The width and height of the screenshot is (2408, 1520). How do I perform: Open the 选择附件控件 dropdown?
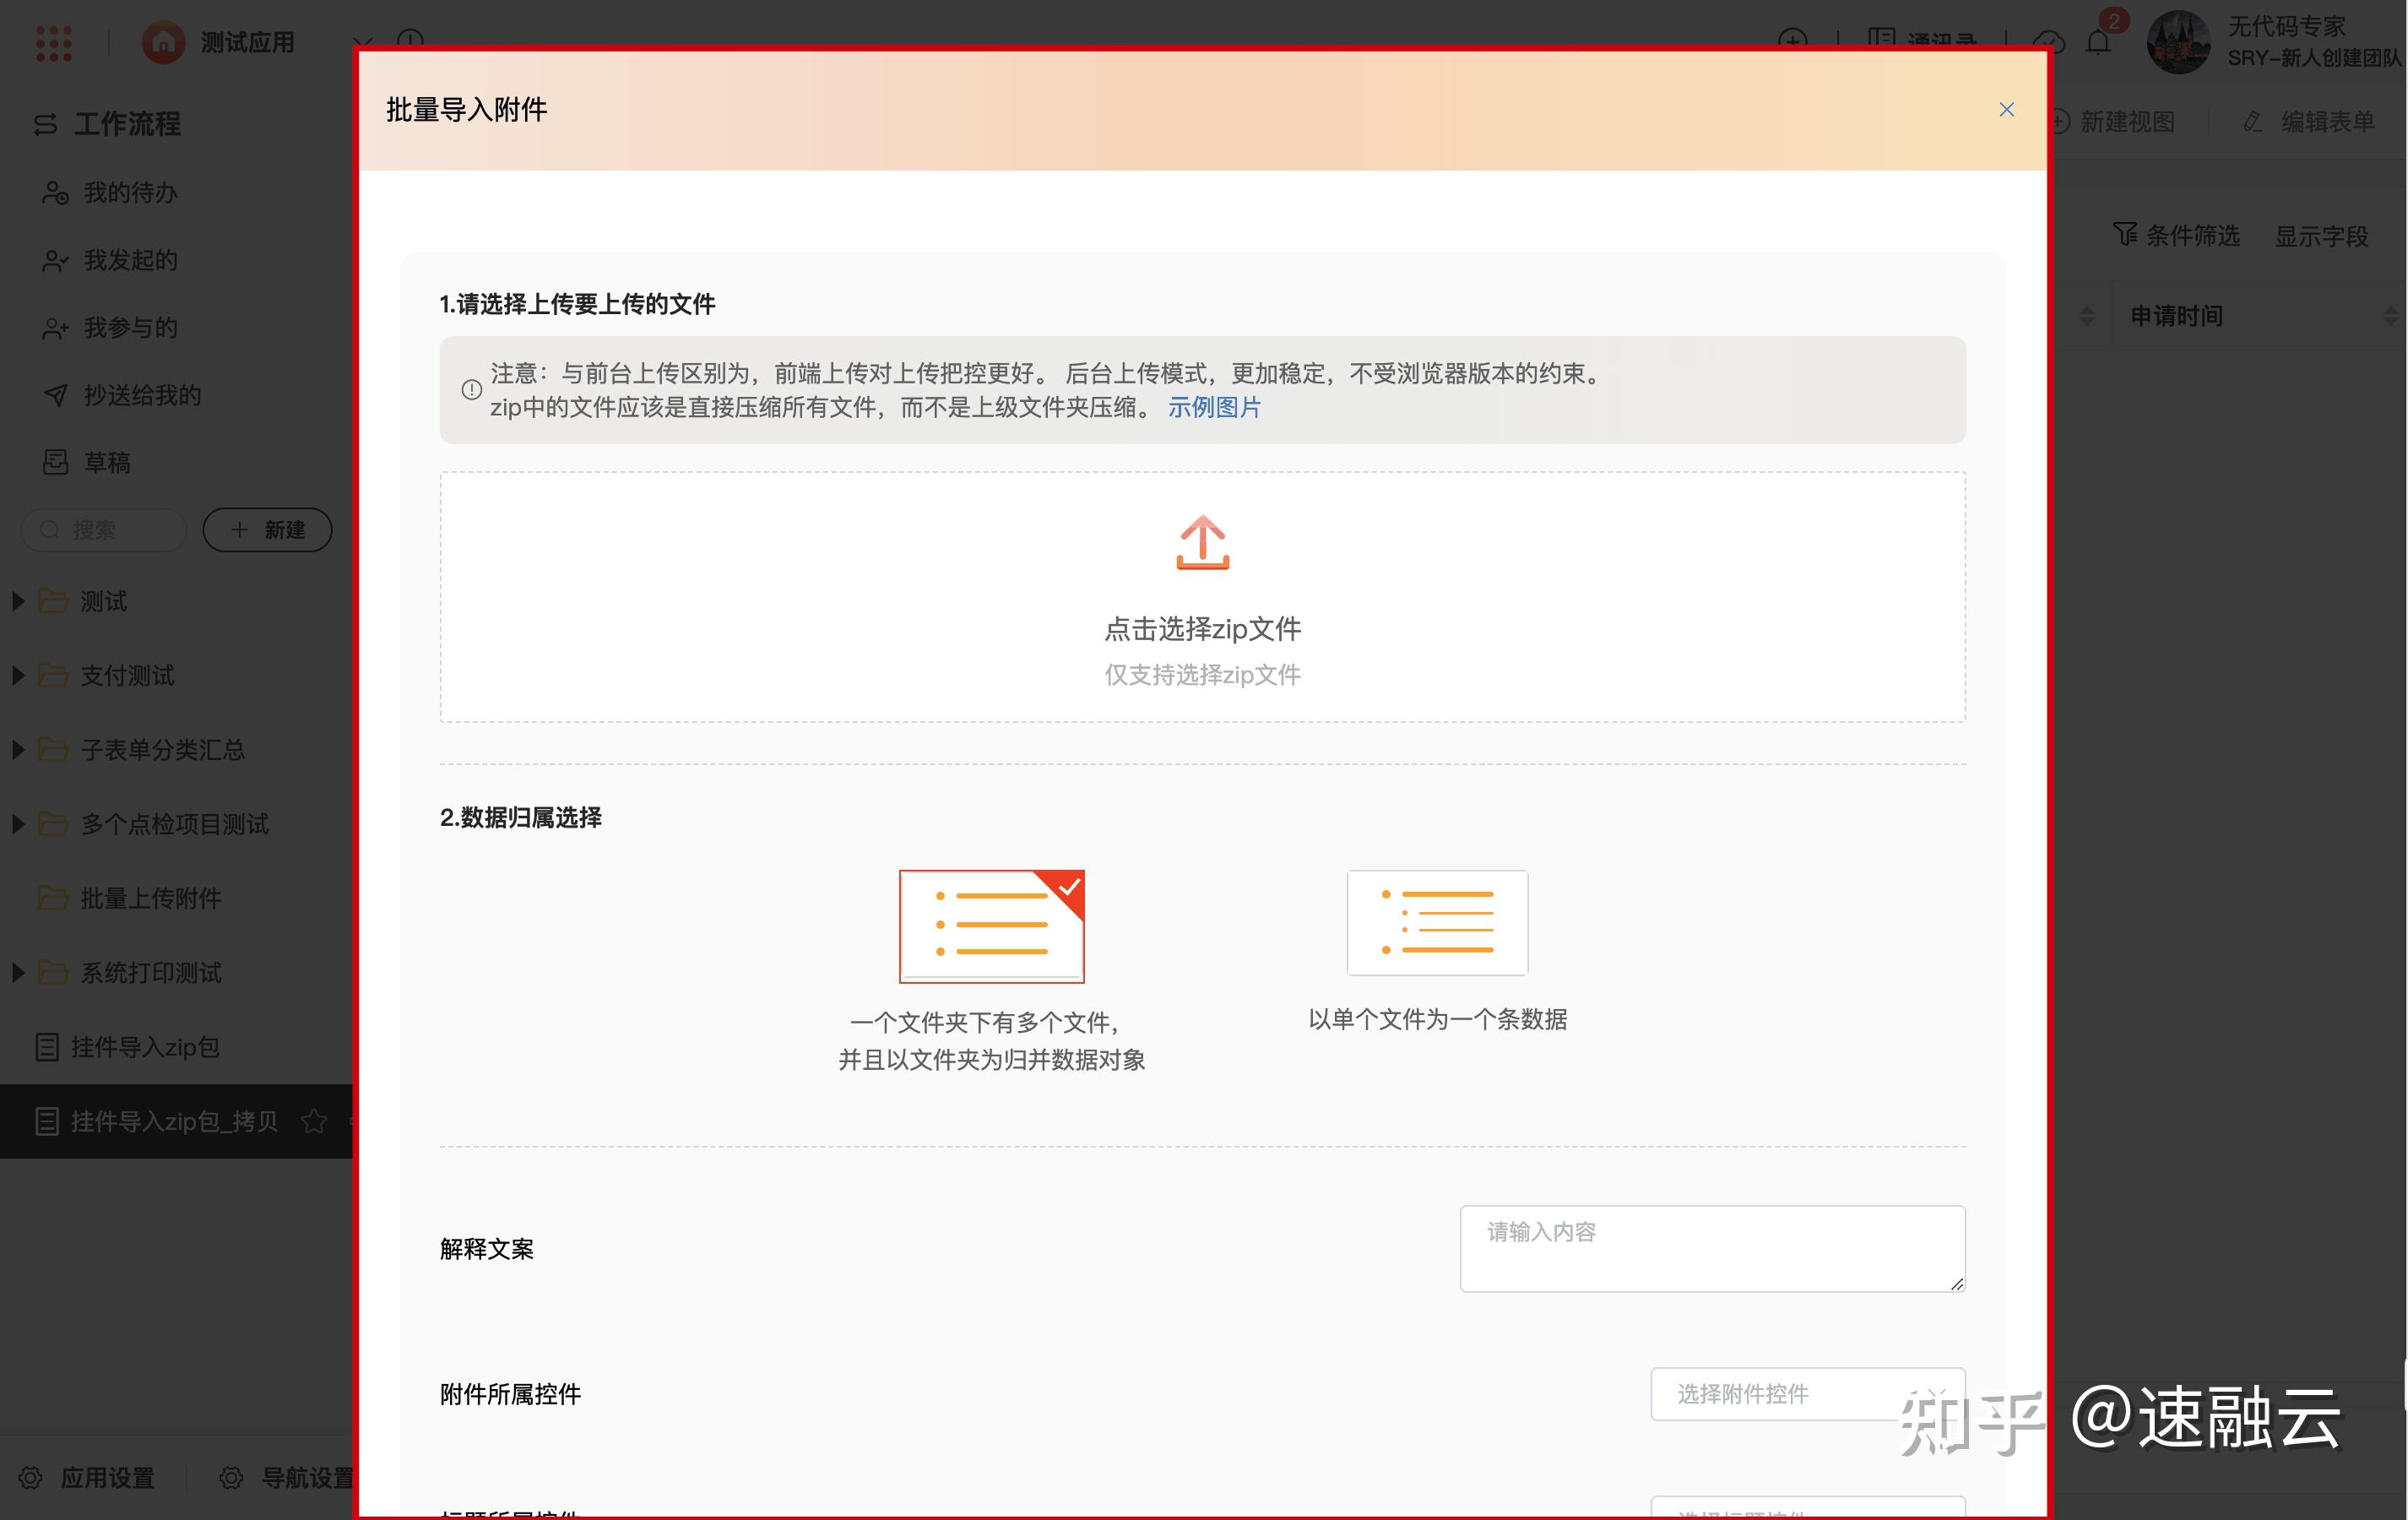tap(1807, 1394)
